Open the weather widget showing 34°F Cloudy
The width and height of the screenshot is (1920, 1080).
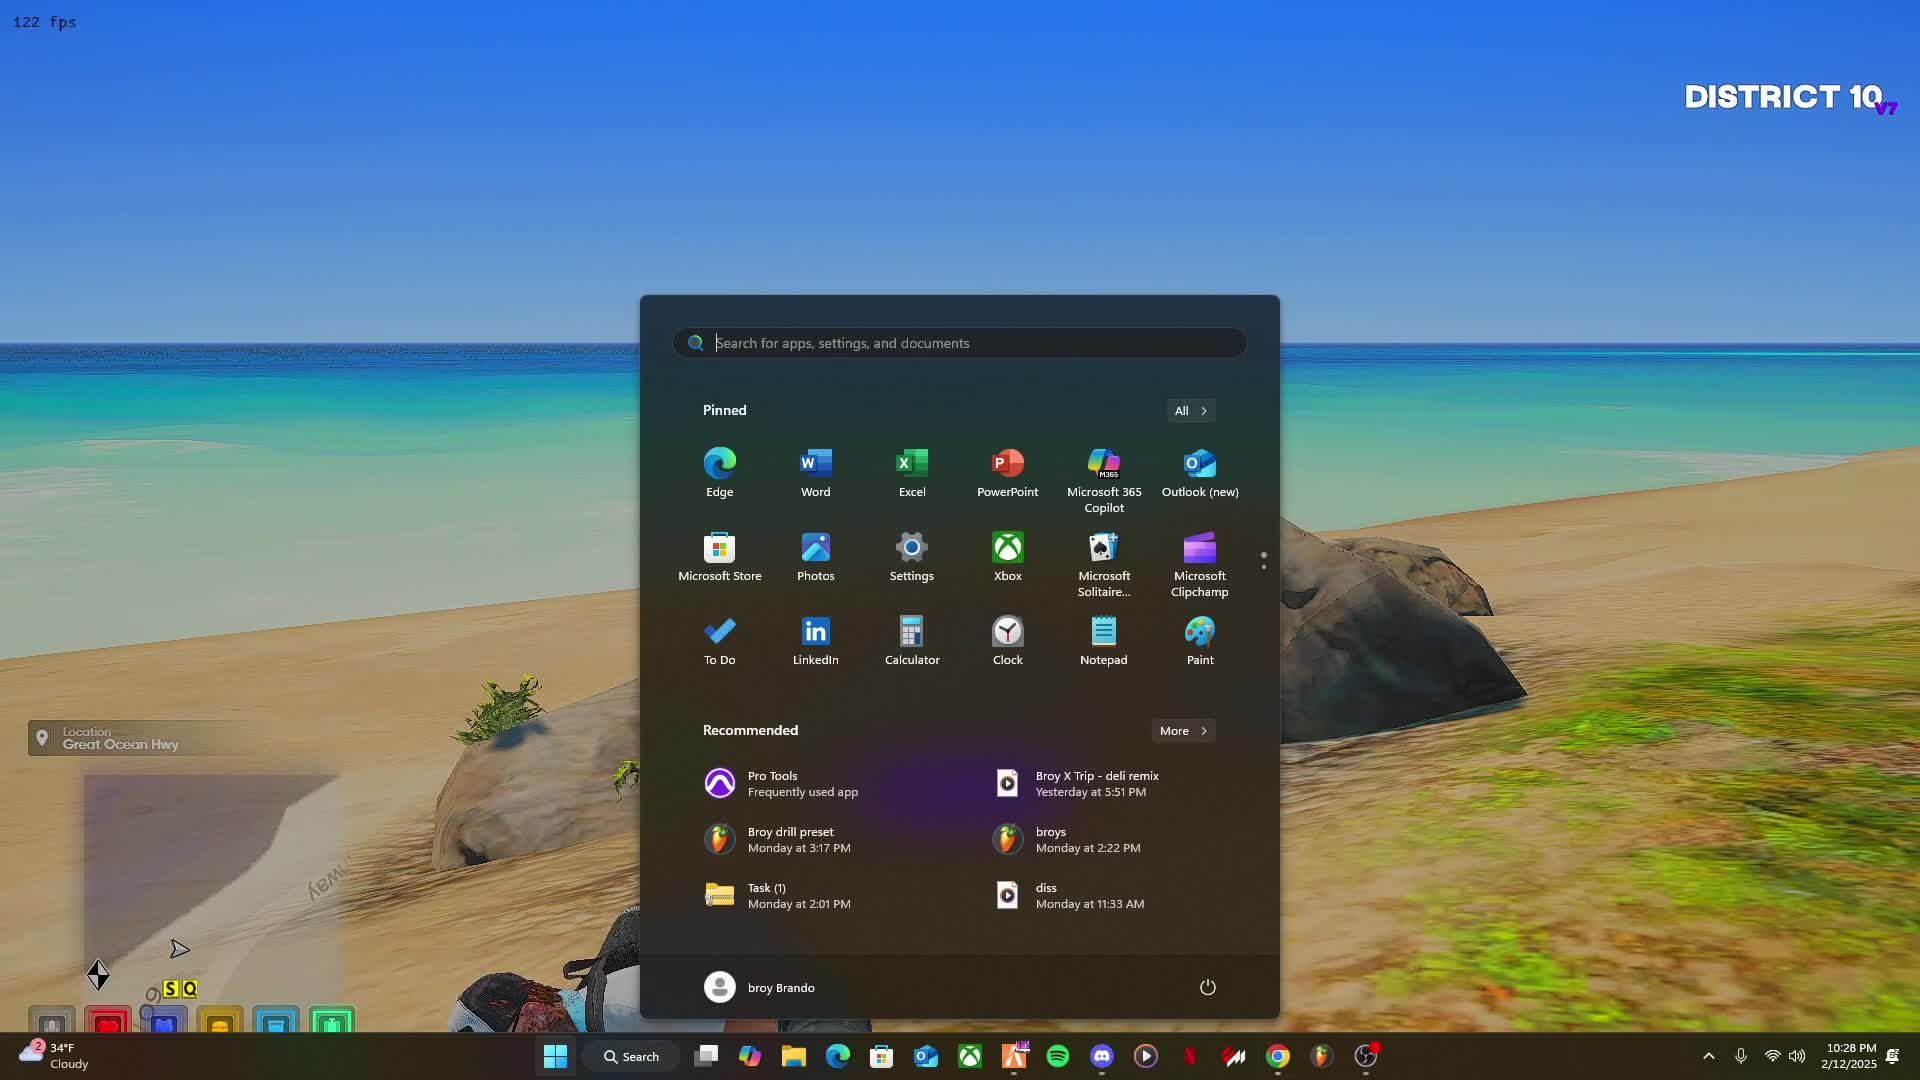tap(55, 1056)
